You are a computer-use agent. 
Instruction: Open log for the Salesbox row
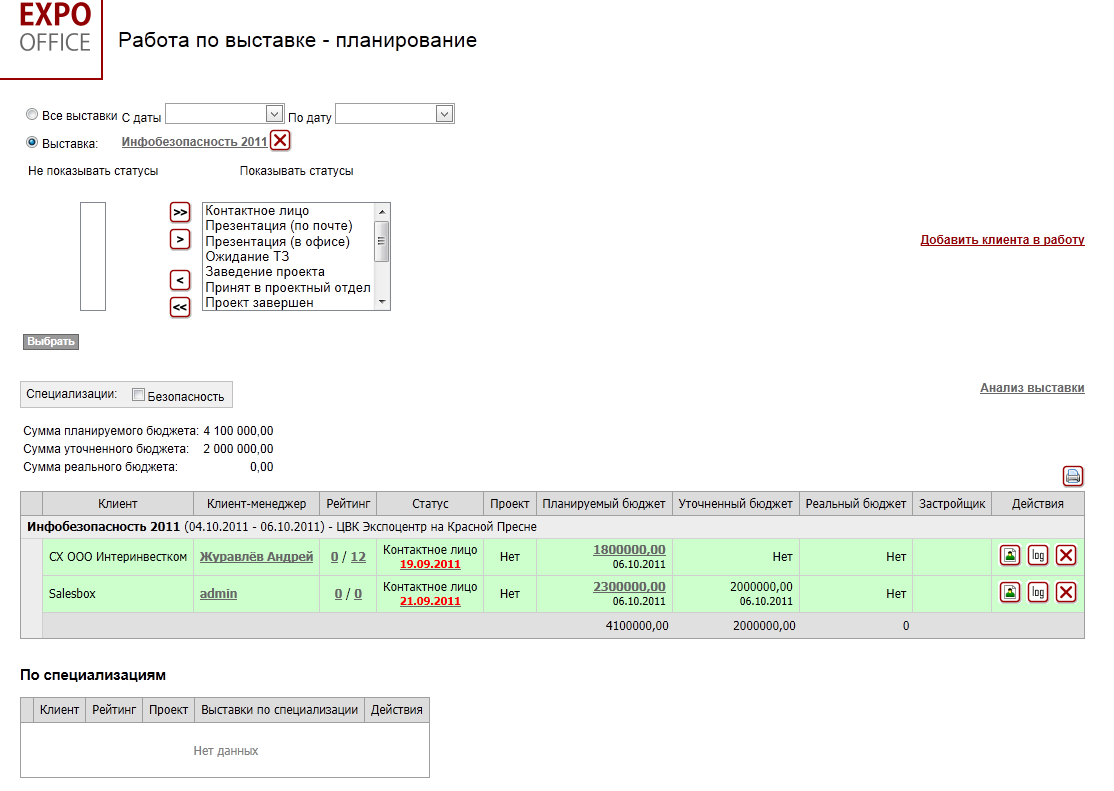(x=1038, y=593)
